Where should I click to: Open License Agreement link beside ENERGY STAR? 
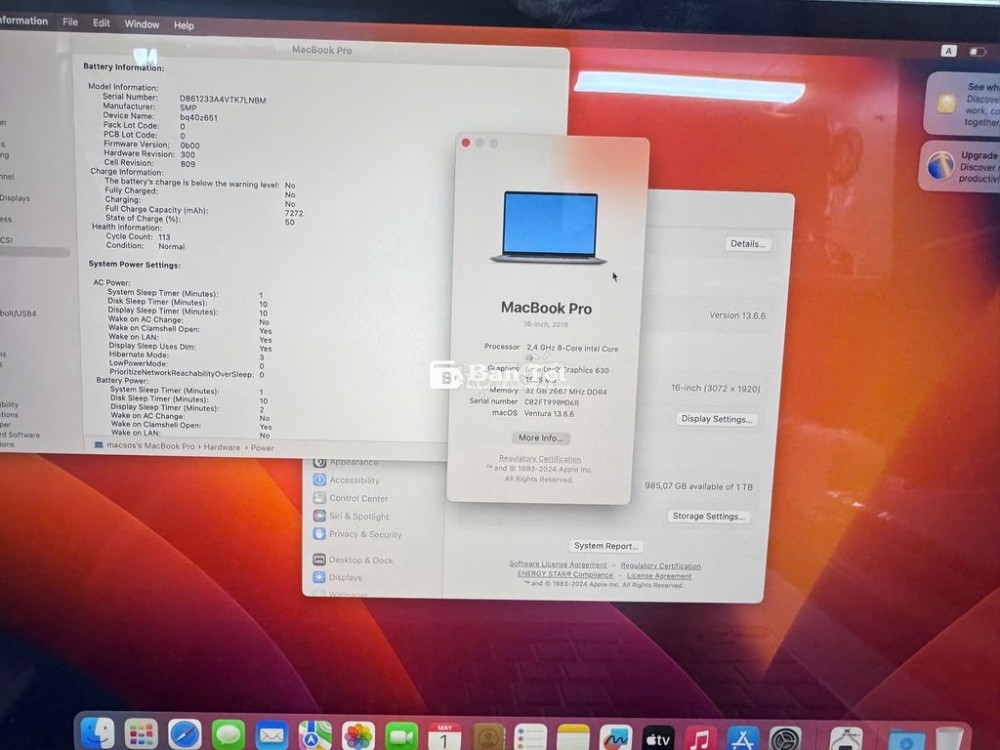pos(659,575)
